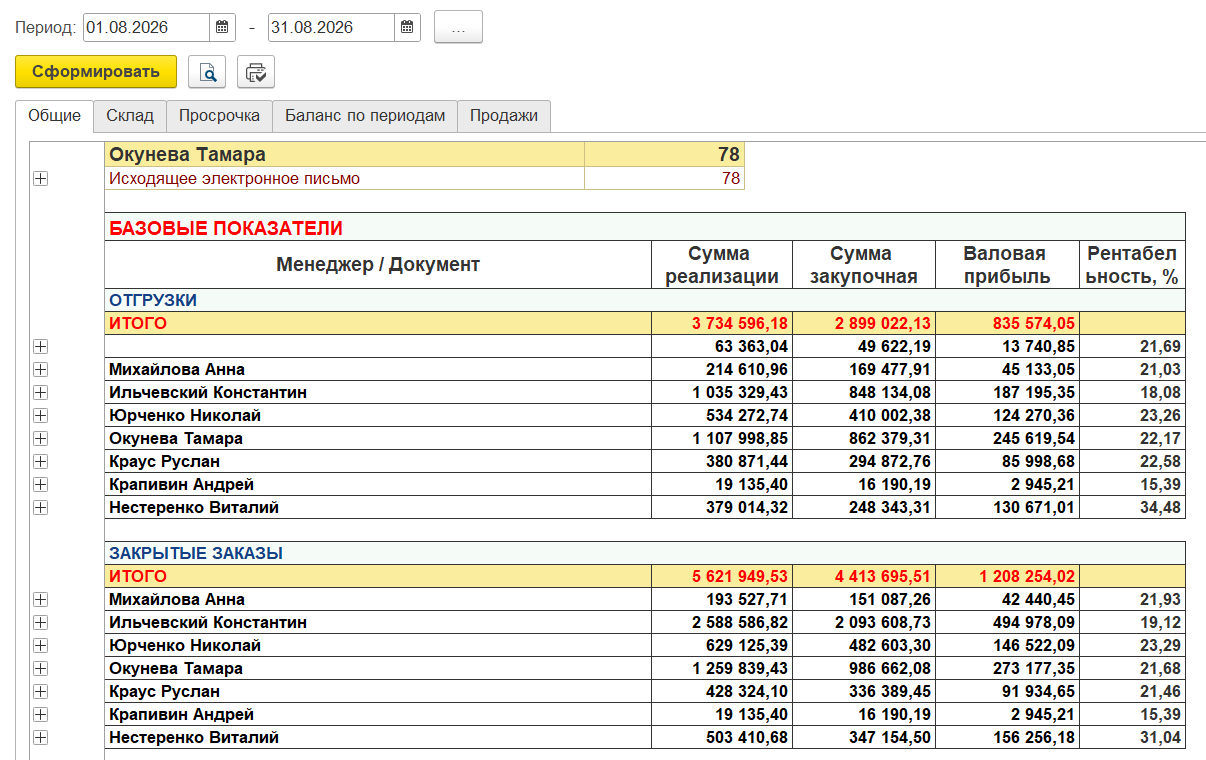Image resolution: width=1206 pixels, height=760 pixels.
Task: Expand Нестеренко Виталий shipments row
Action: pyautogui.click(x=41, y=508)
